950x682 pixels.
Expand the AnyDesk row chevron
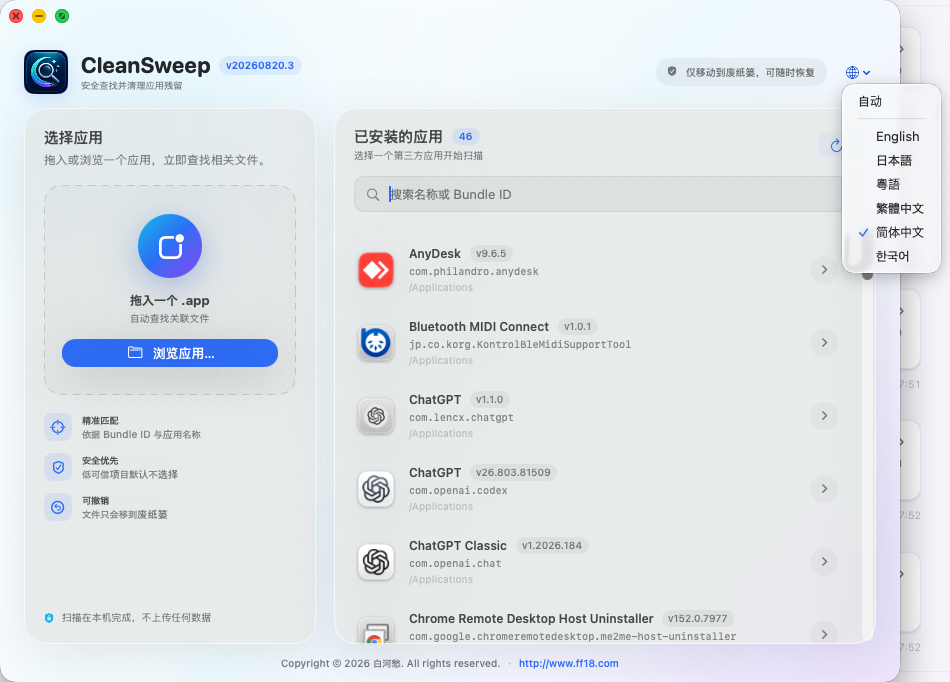[824, 270]
